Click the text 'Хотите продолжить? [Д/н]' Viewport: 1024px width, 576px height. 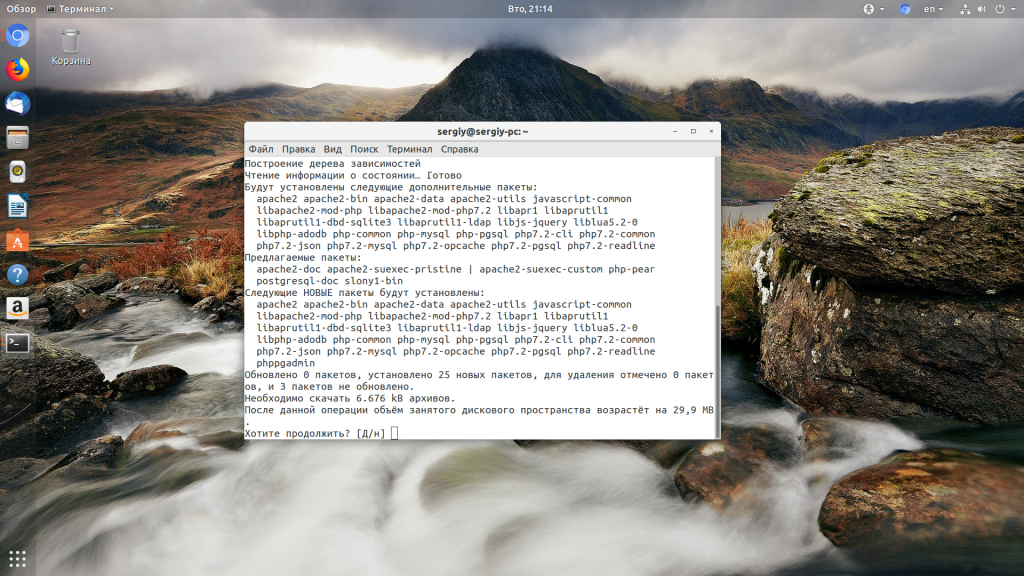pos(315,434)
